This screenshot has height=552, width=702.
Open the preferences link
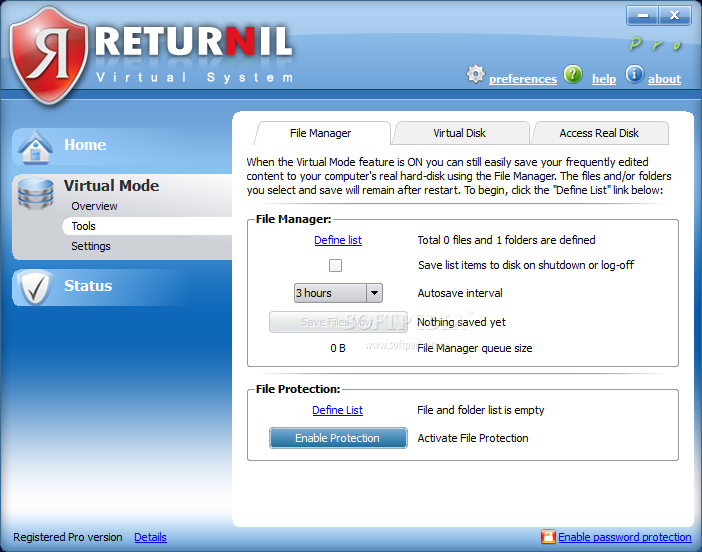click(522, 79)
